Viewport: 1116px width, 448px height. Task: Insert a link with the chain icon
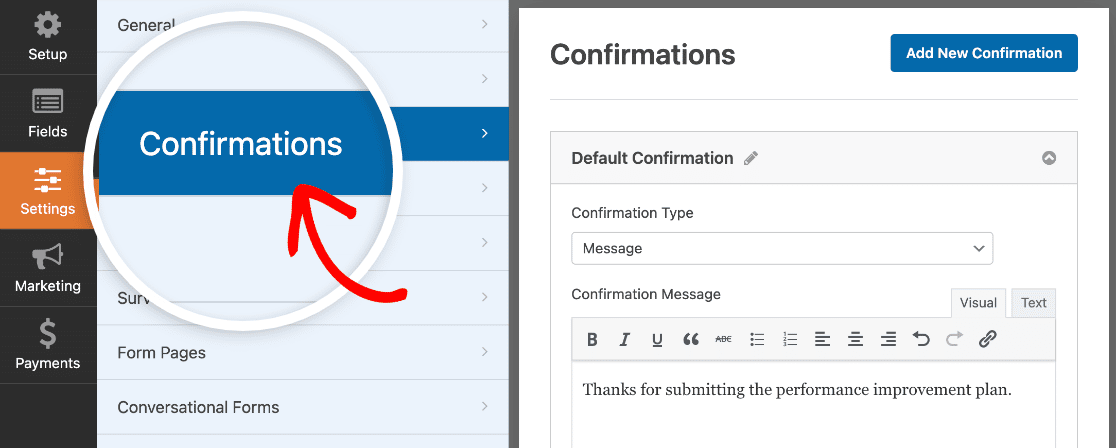point(986,340)
